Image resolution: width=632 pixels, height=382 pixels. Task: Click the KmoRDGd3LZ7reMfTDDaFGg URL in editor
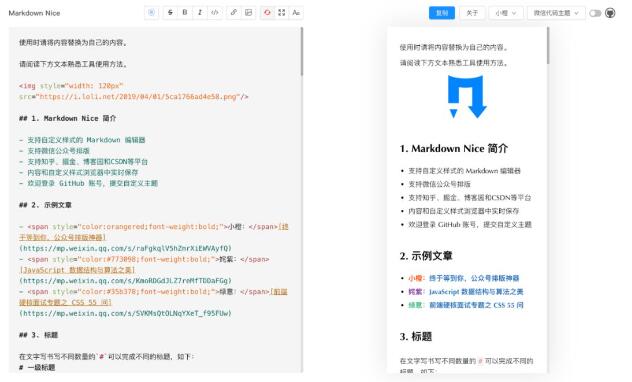point(125,281)
